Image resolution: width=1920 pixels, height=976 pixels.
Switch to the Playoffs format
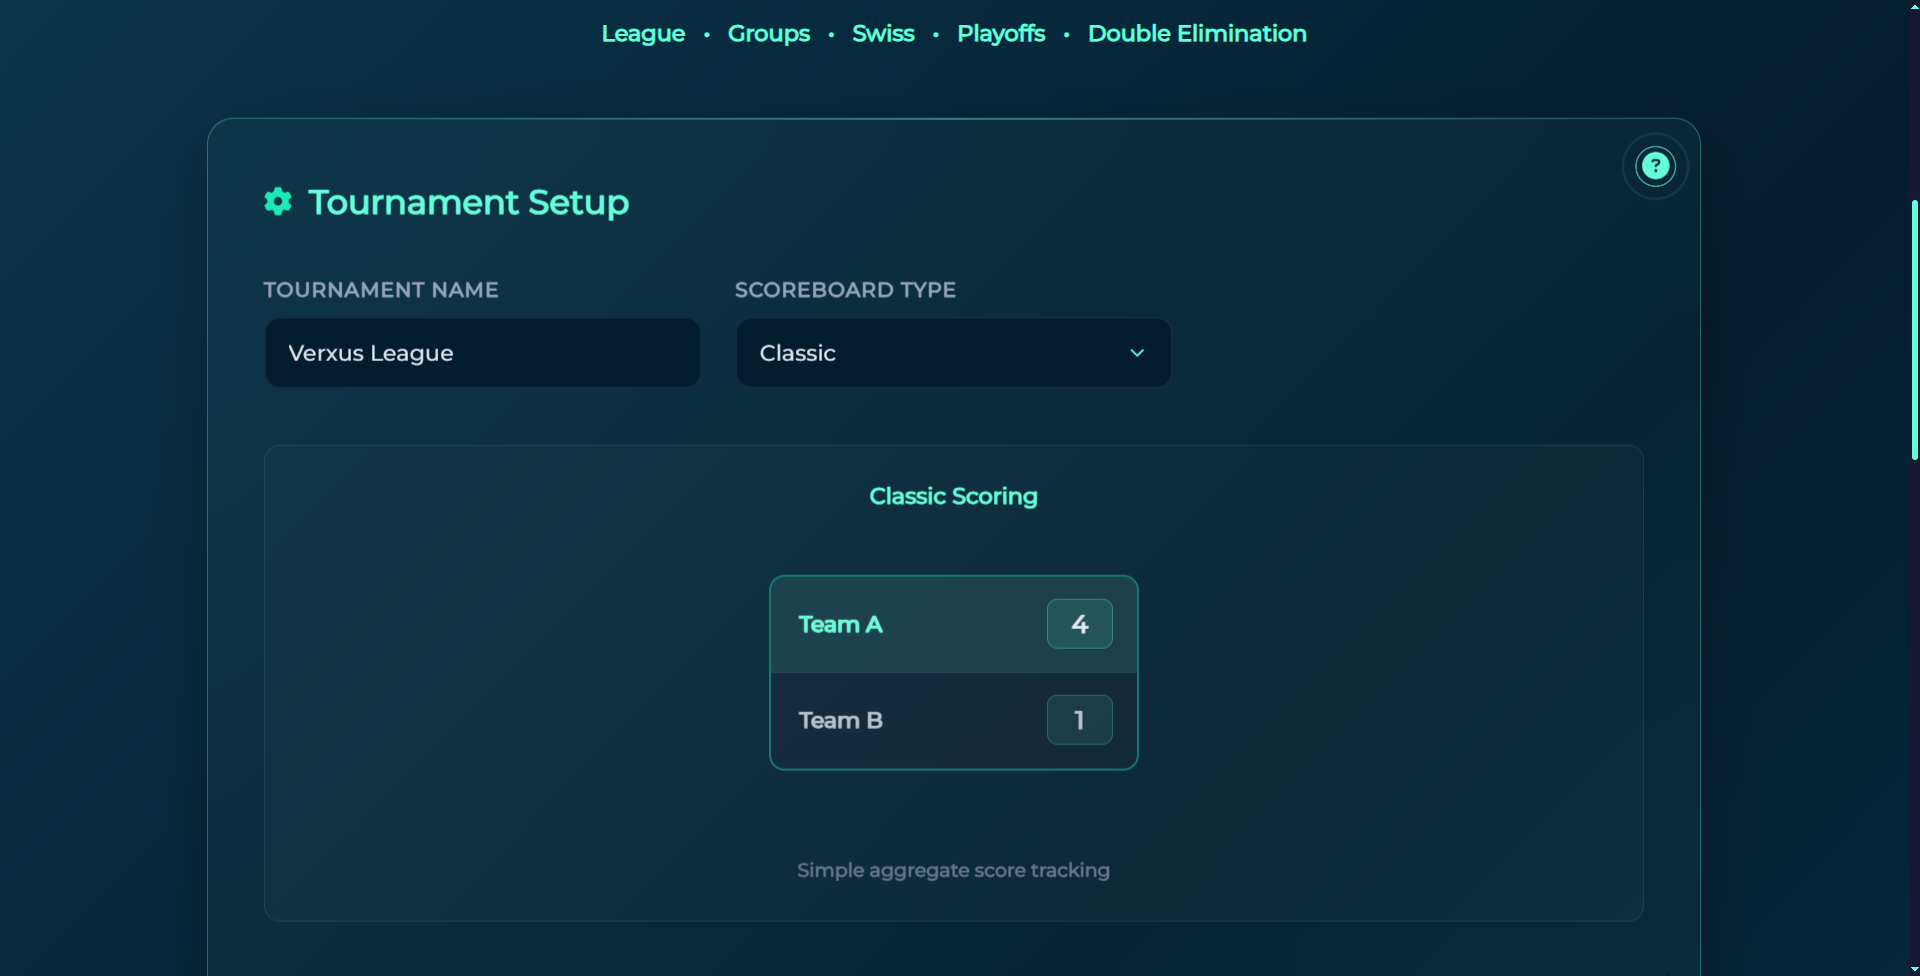1001,33
